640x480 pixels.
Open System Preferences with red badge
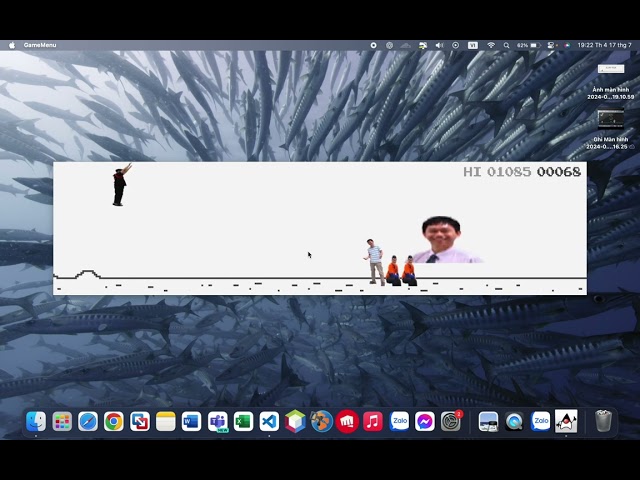click(x=451, y=422)
